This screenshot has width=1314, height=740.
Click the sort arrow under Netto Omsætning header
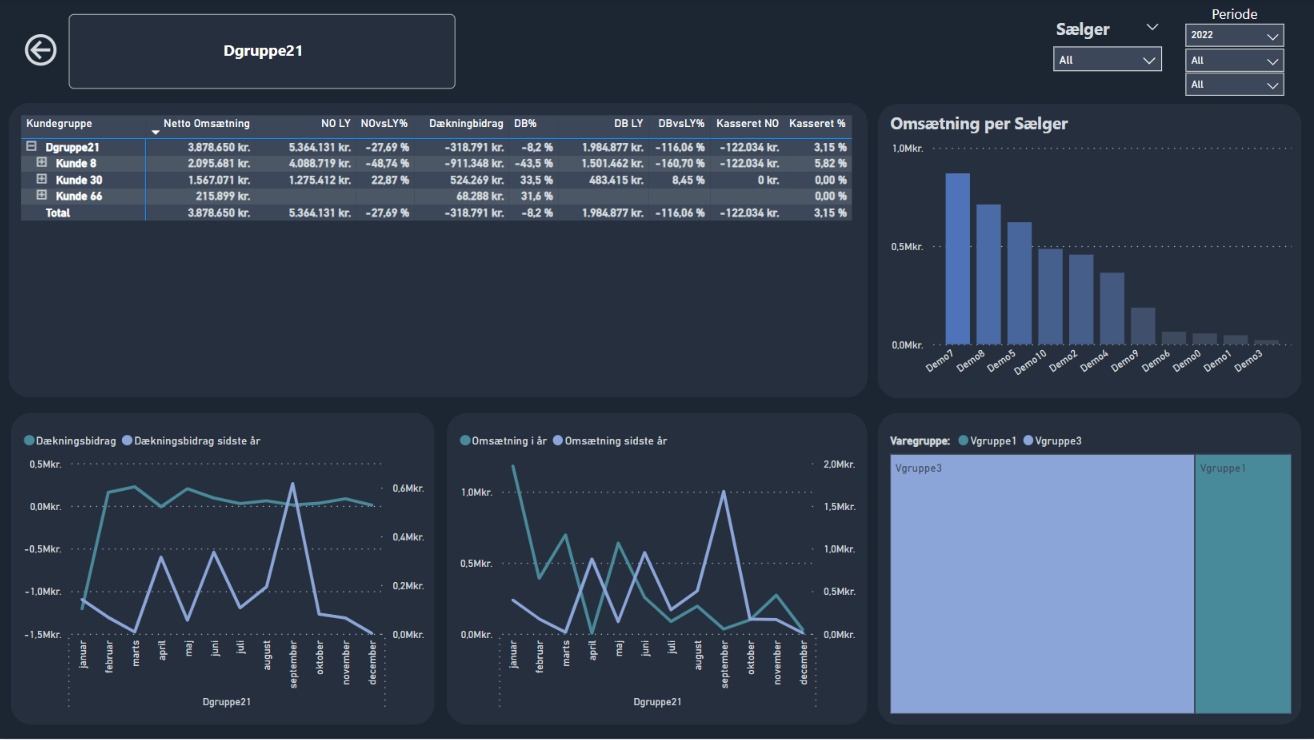[x=155, y=132]
